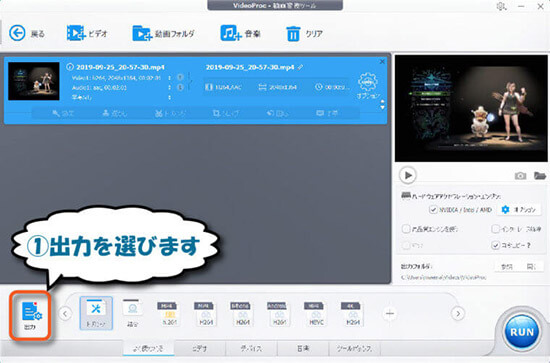This screenshot has width=550, height=363.
Task: Open the 効果 effects tool
Action: (63, 113)
